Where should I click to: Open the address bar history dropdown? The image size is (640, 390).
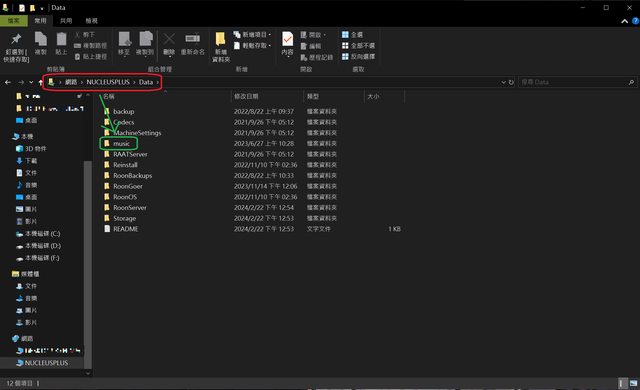click(x=503, y=82)
